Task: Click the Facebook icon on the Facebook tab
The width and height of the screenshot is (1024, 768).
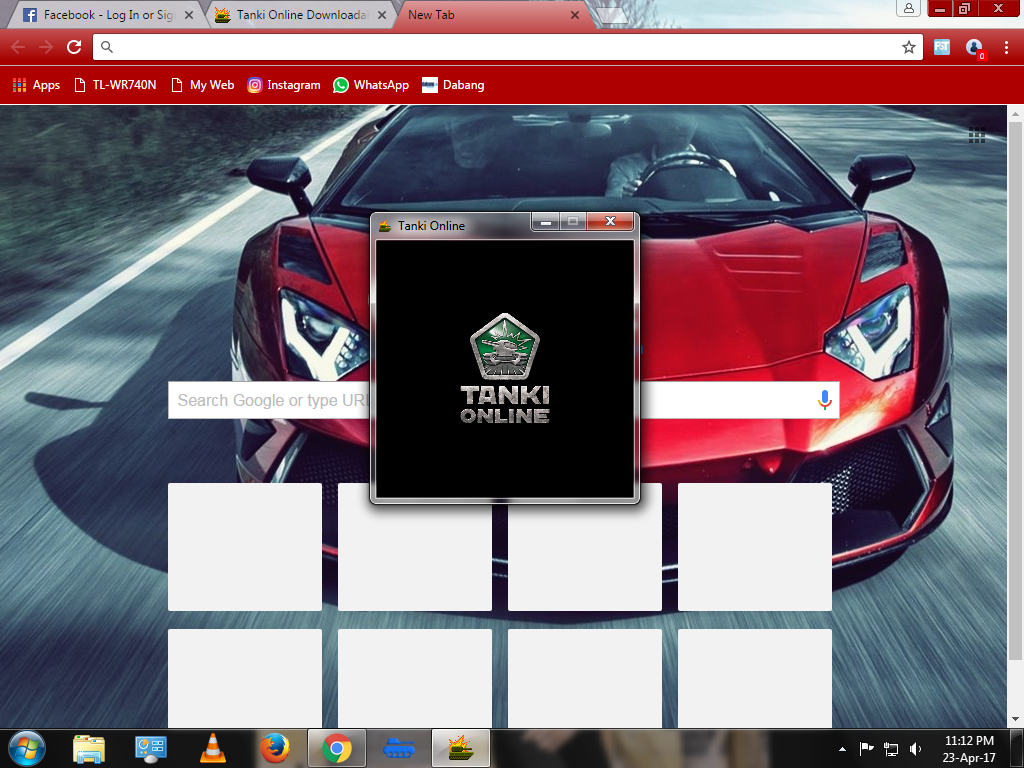Action: (28, 15)
